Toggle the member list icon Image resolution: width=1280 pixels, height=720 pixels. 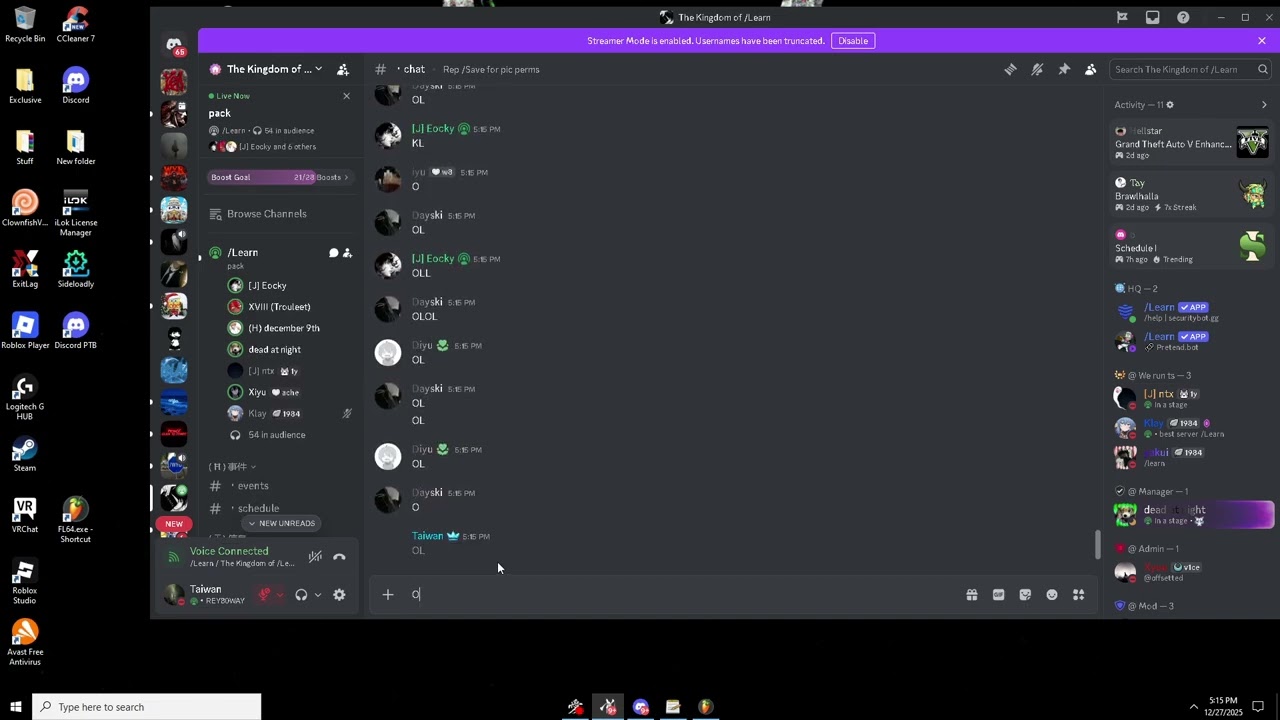coord(1090,69)
